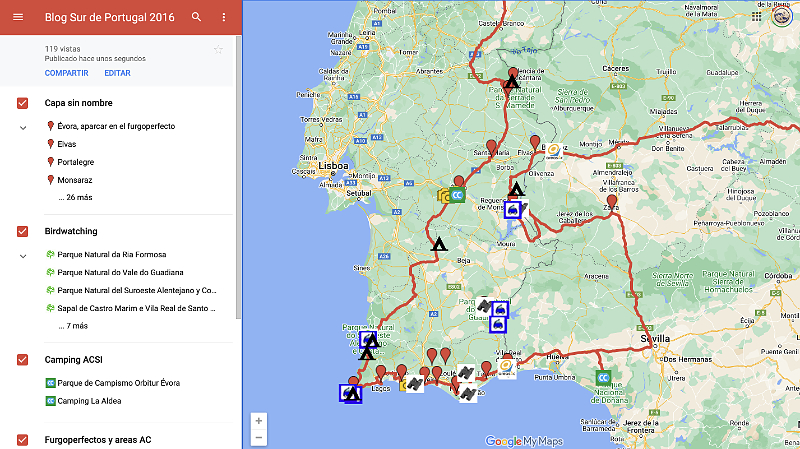Click Lisboa city label on map
Screen dimensions: 800x449
coord(333,166)
